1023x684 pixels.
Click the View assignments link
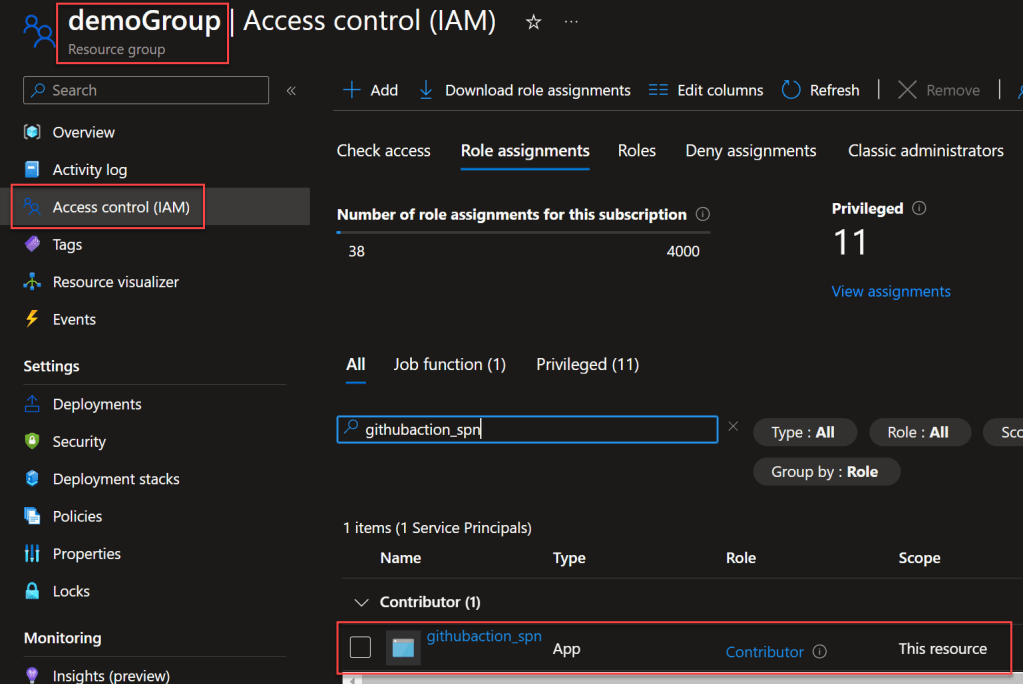coord(891,291)
